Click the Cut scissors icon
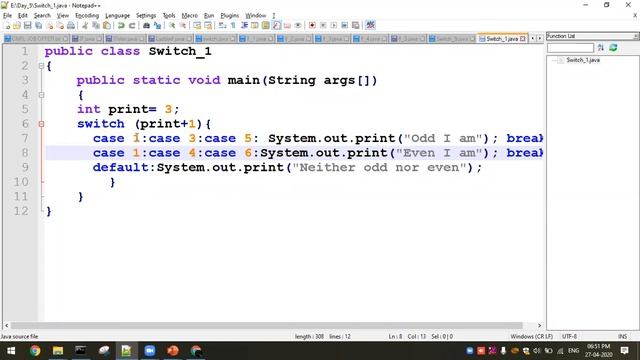The width and height of the screenshot is (640, 360). [x=85, y=25]
